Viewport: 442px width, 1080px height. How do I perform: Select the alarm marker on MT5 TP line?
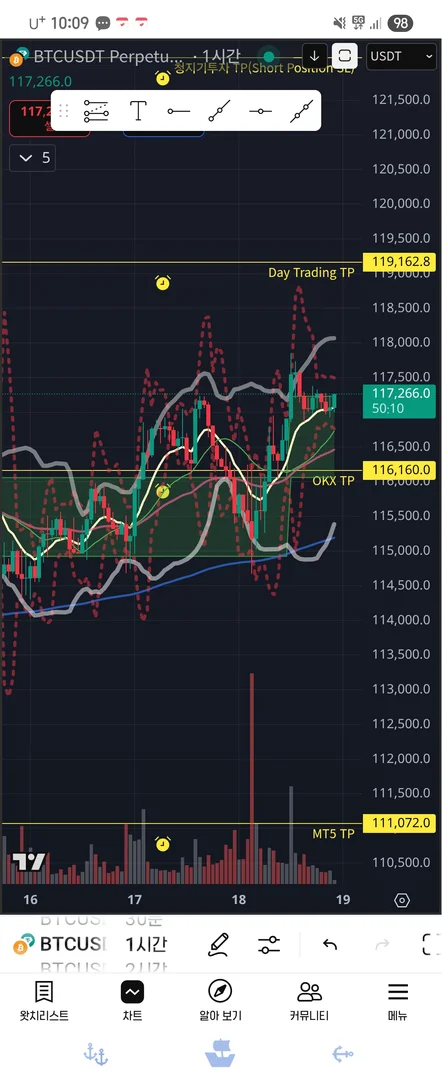[162, 844]
